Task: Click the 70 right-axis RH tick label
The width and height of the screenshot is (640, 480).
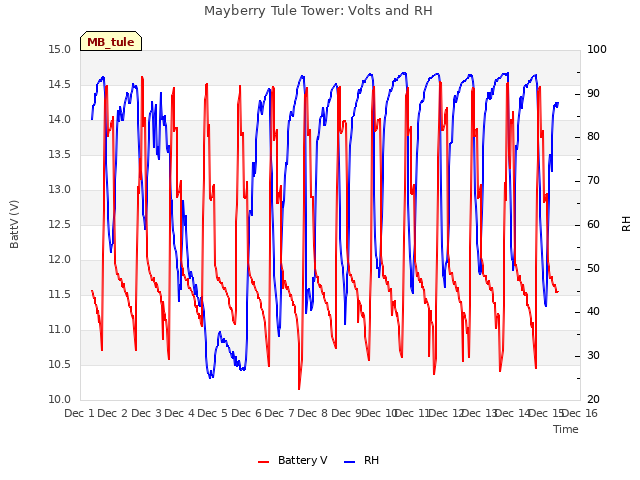Action: coord(593,181)
